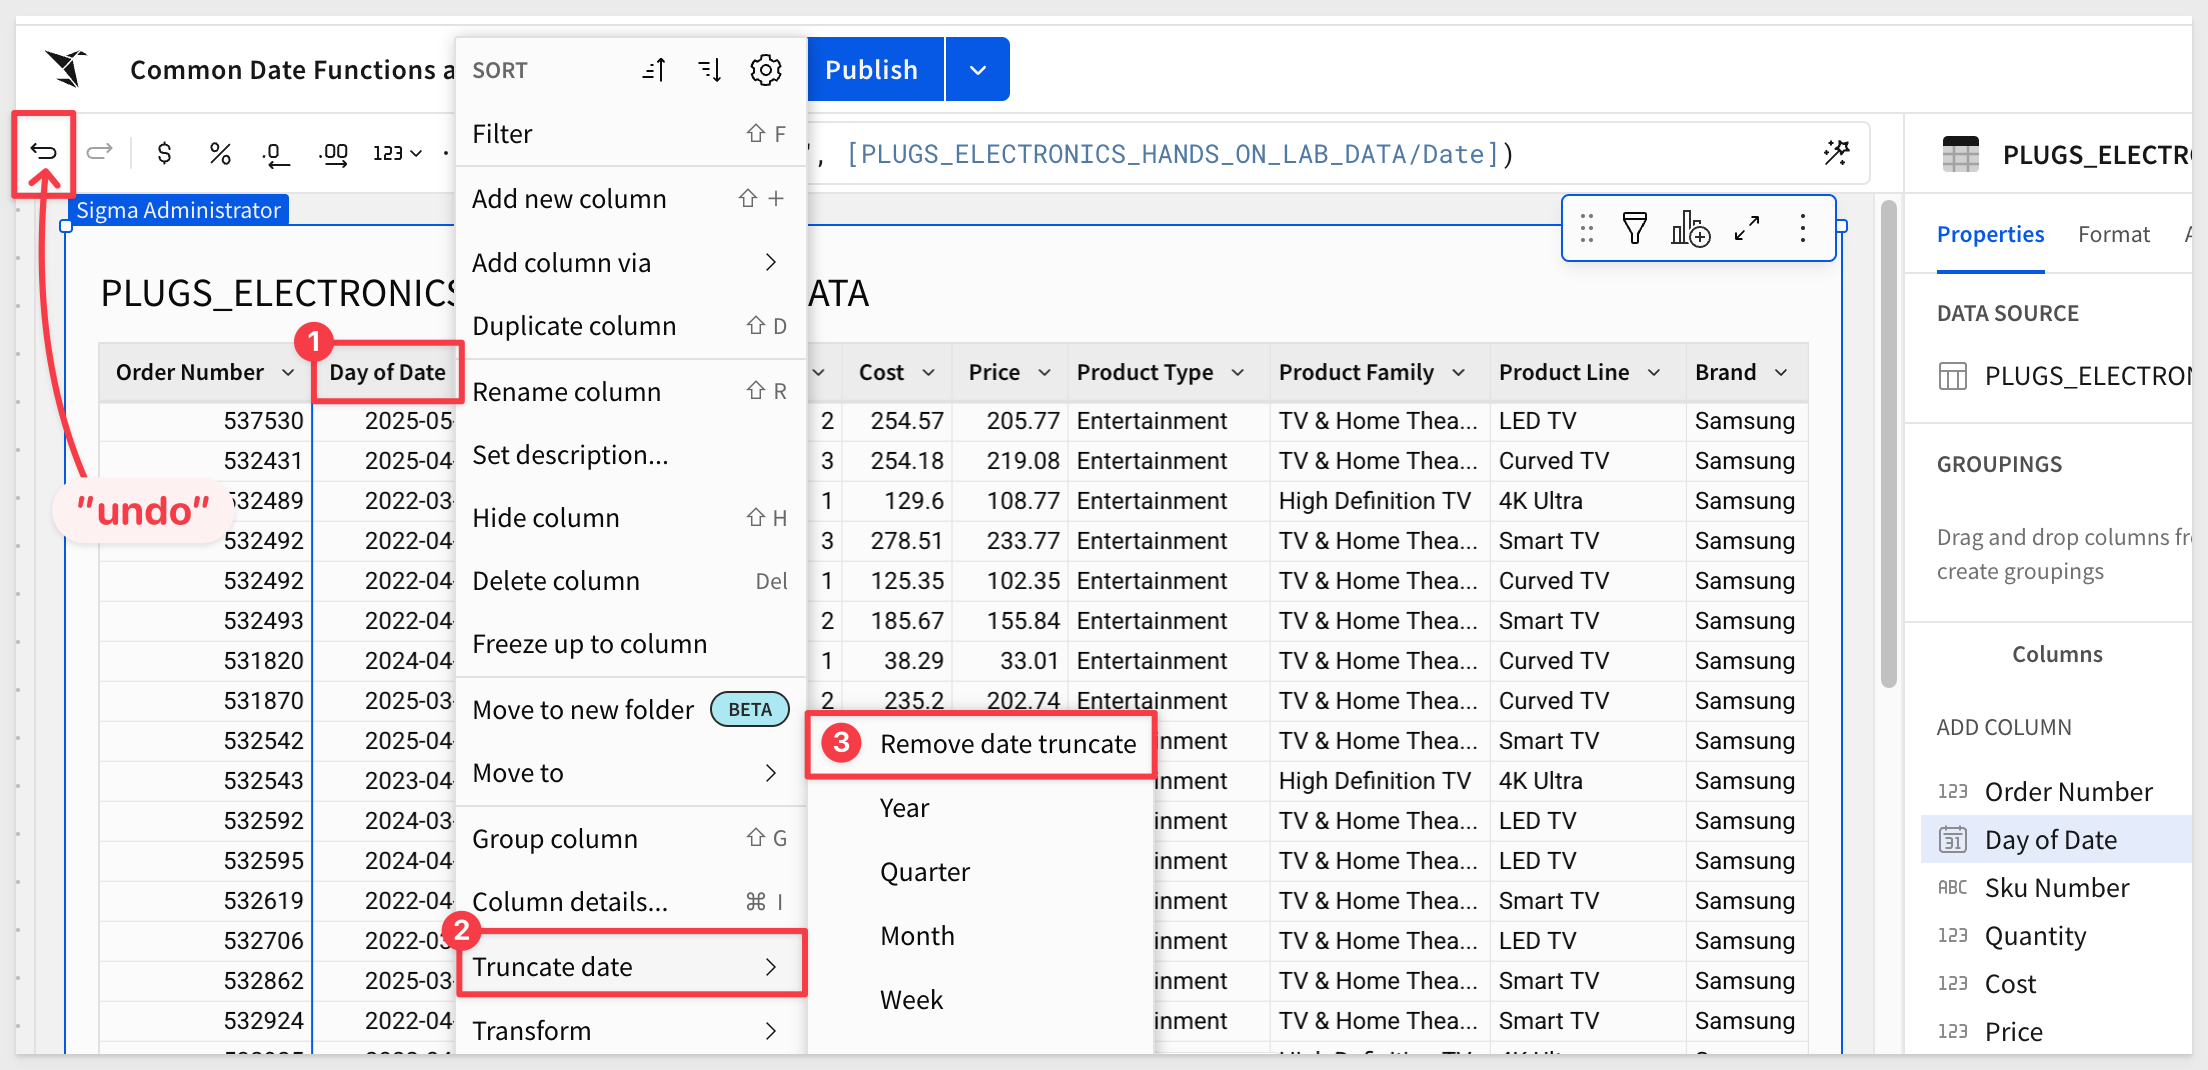Open the Product Type column dropdown
Screen dimensions: 2208x1070
tap(1238, 373)
